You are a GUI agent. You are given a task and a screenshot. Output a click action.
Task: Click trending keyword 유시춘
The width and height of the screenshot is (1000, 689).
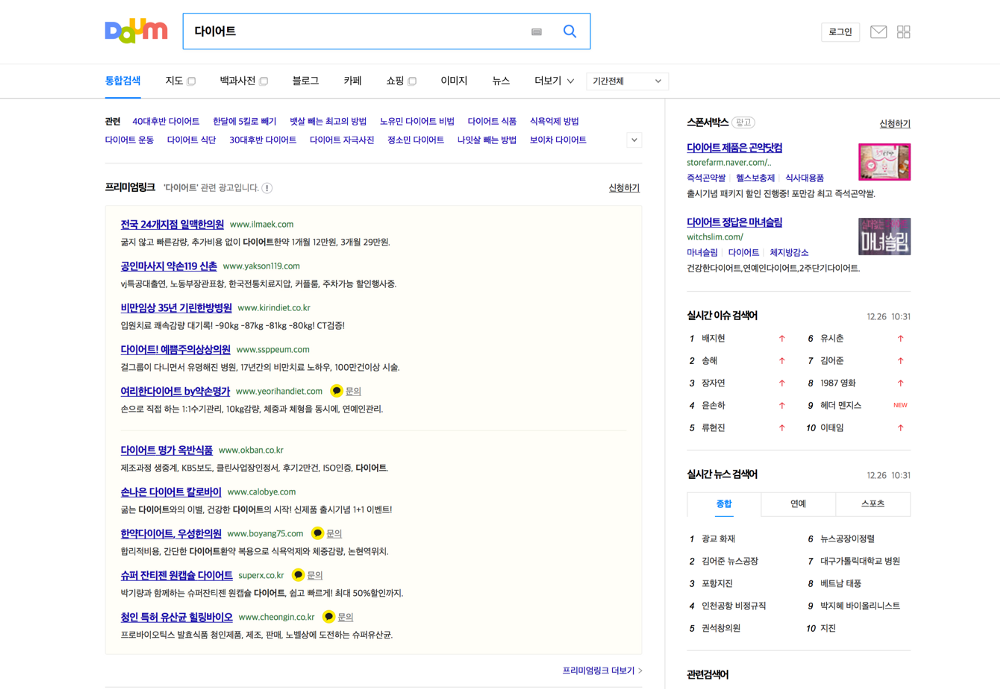point(832,339)
